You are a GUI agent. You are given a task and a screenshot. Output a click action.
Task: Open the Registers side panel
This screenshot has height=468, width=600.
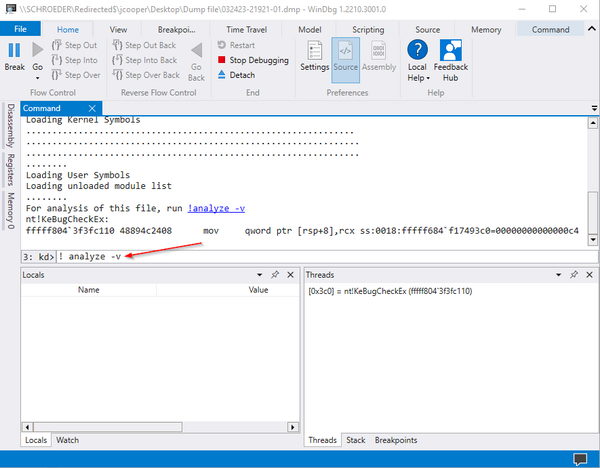pos(10,170)
